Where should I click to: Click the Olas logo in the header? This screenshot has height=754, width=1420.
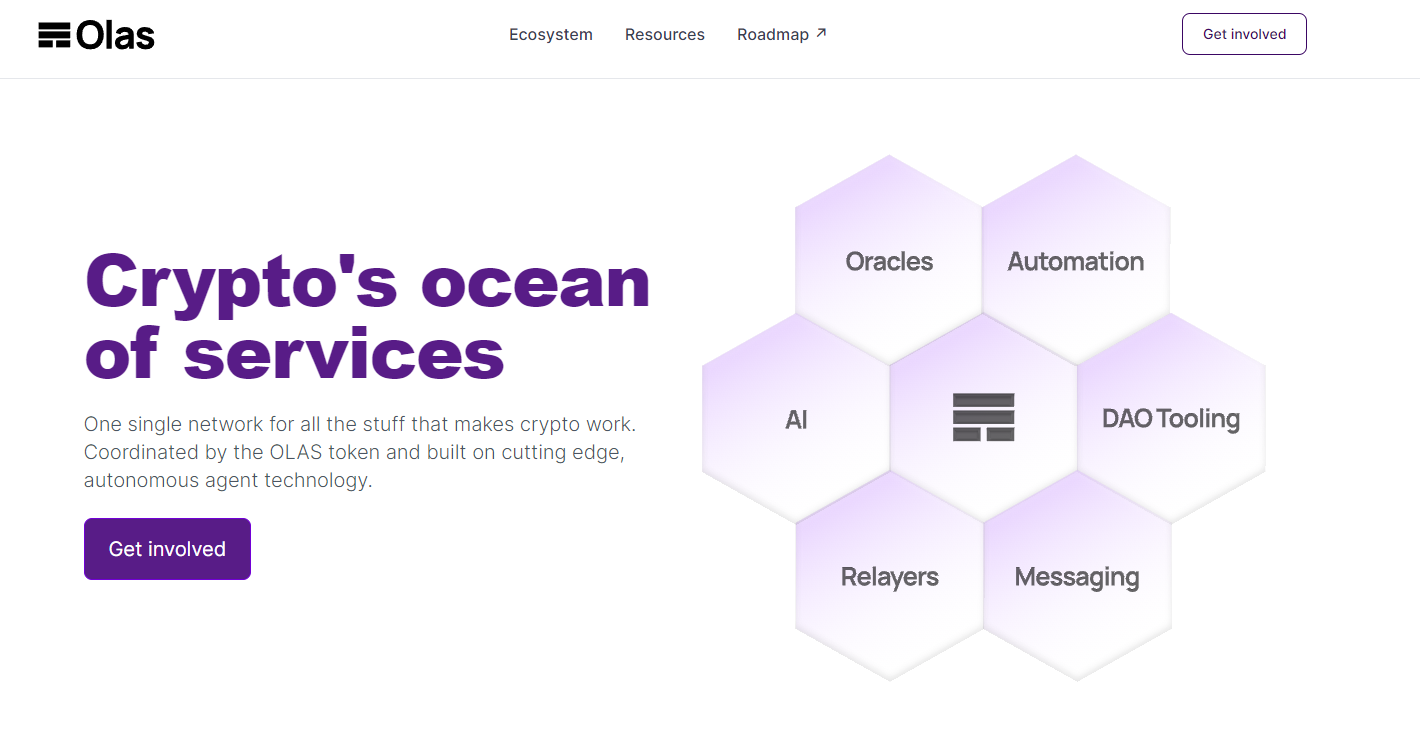pos(97,35)
